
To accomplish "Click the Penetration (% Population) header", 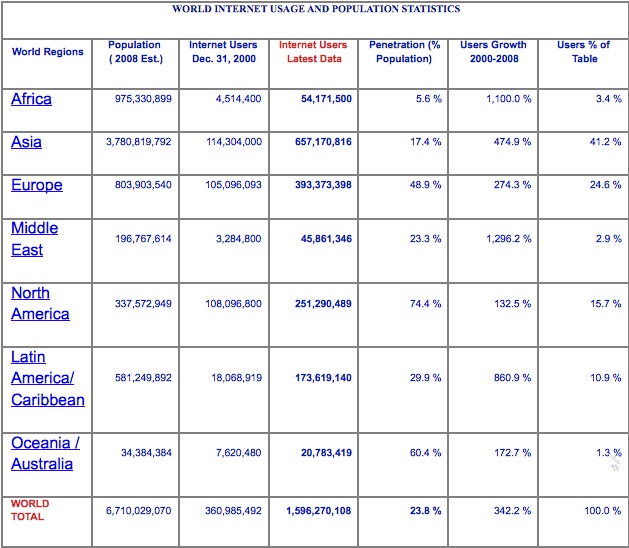I will (404, 52).
